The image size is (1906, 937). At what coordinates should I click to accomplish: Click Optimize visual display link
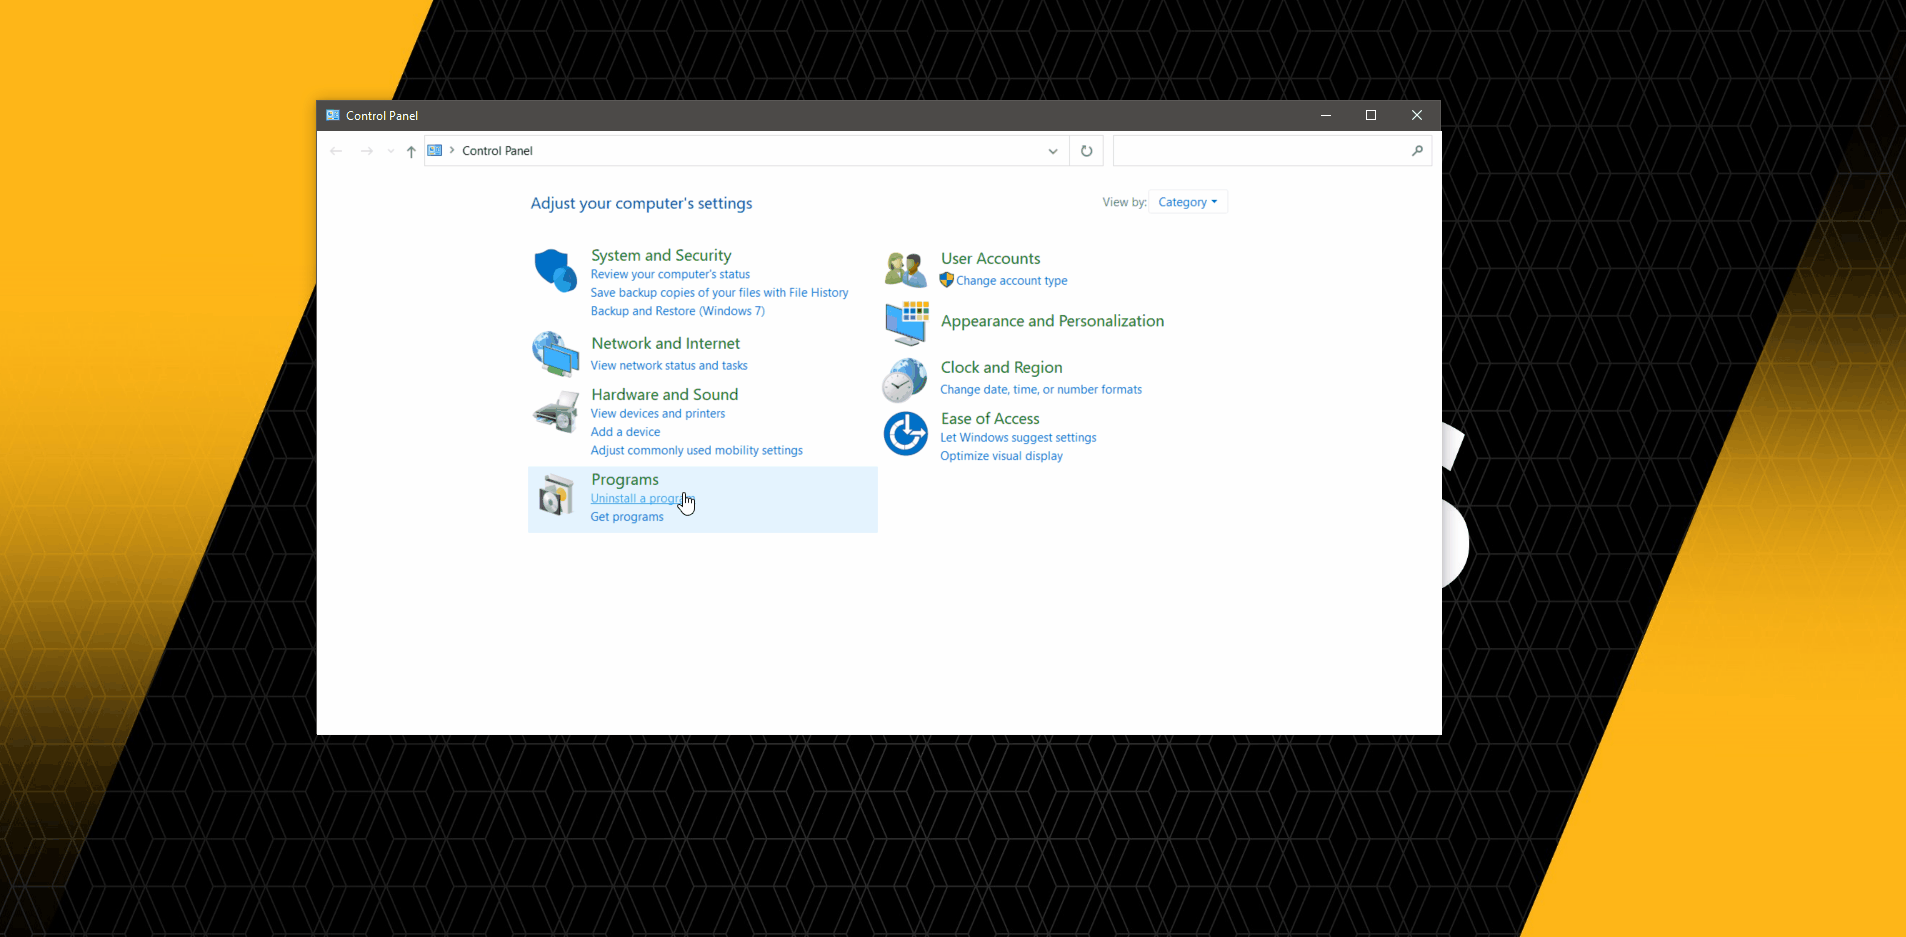(x=1001, y=456)
